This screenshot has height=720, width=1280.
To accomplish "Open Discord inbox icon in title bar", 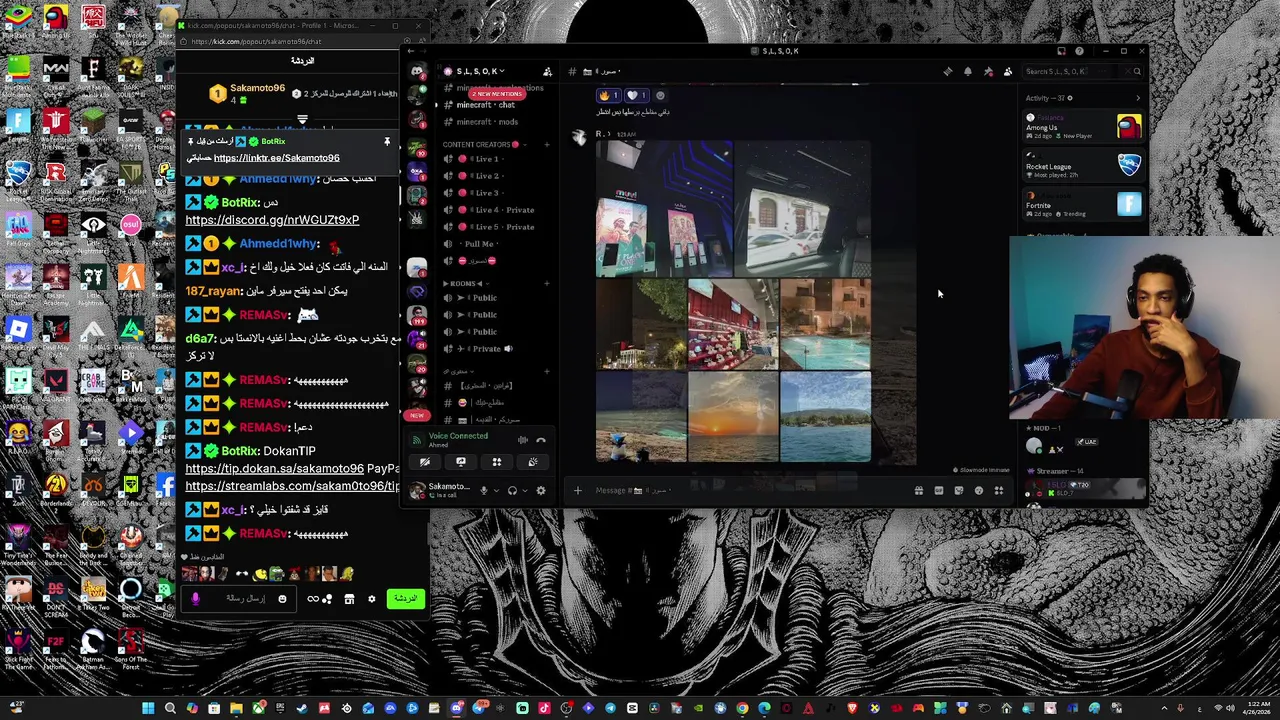I will (x=1062, y=51).
